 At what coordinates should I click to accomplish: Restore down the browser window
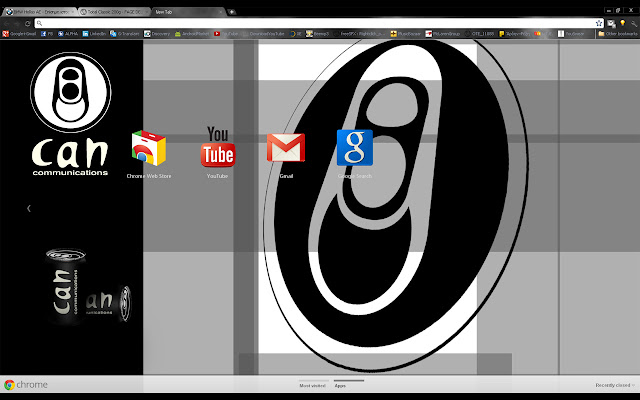(x=618, y=10)
